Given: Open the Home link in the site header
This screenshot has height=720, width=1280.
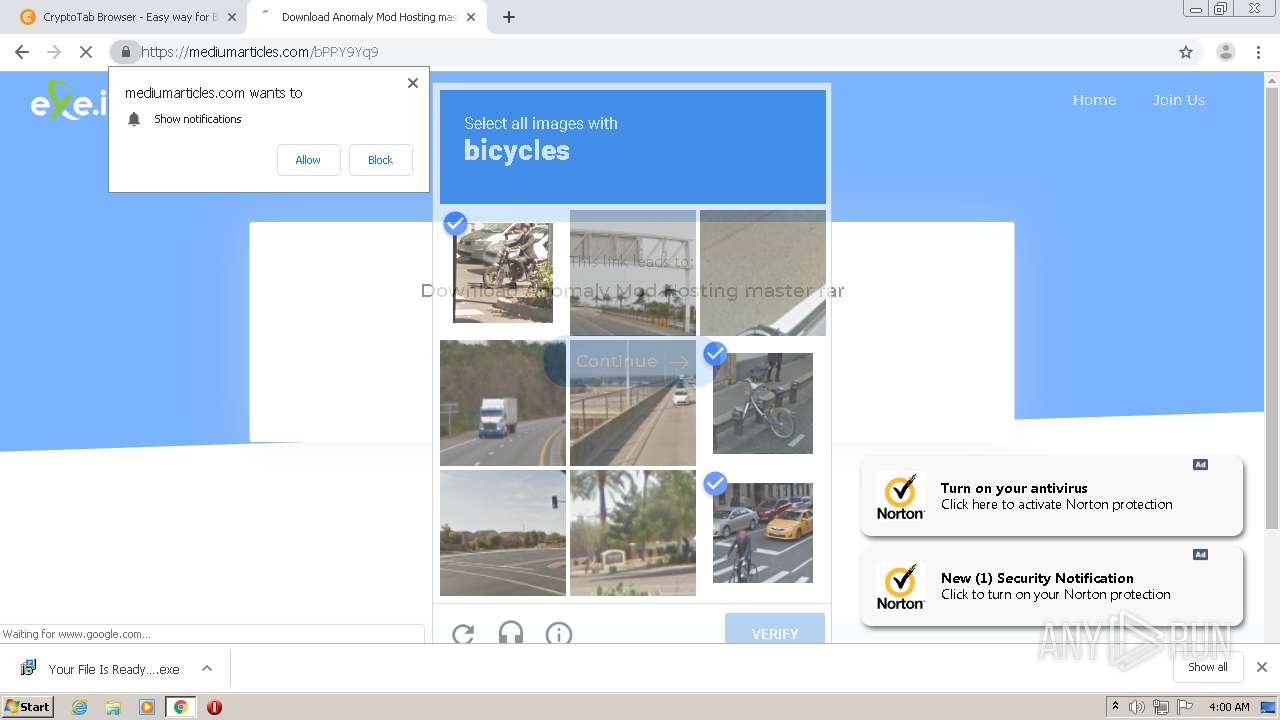Looking at the screenshot, I should click(x=1094, y=100).
